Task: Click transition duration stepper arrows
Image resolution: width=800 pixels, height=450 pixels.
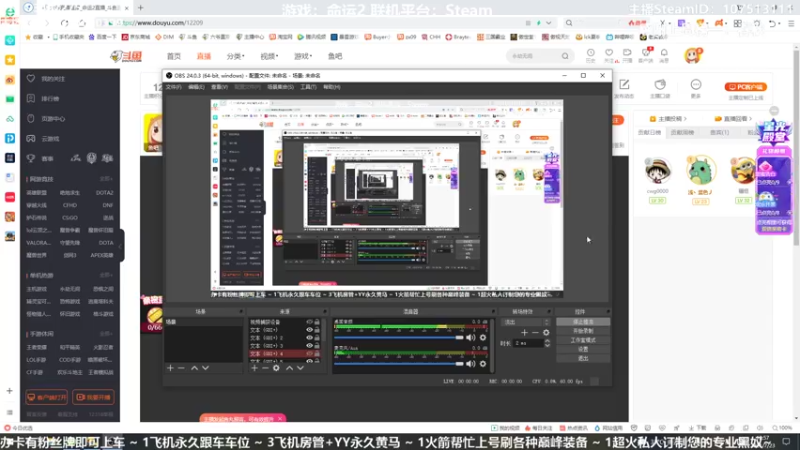Action: coord(547,344)
